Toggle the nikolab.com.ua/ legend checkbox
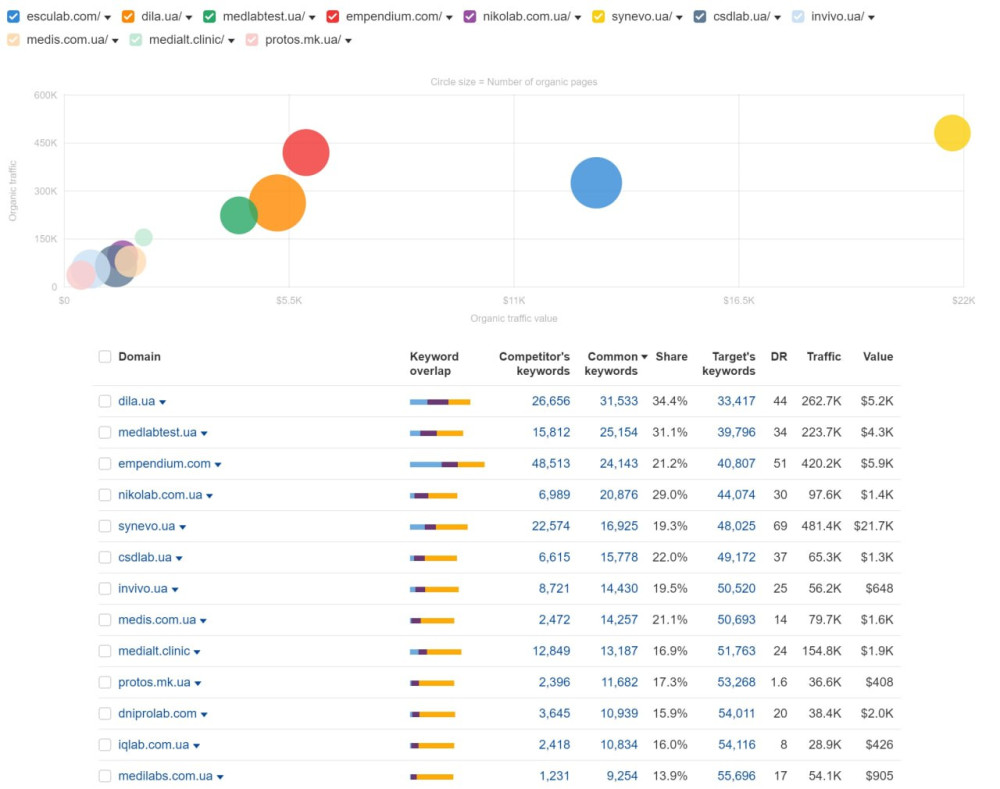1000x789 pixels. [469, 17]
